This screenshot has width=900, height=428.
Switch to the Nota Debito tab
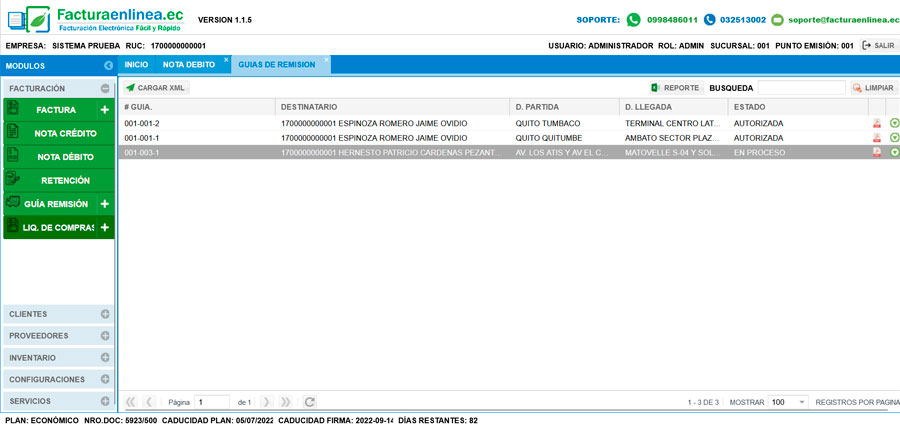click(189, 65)
